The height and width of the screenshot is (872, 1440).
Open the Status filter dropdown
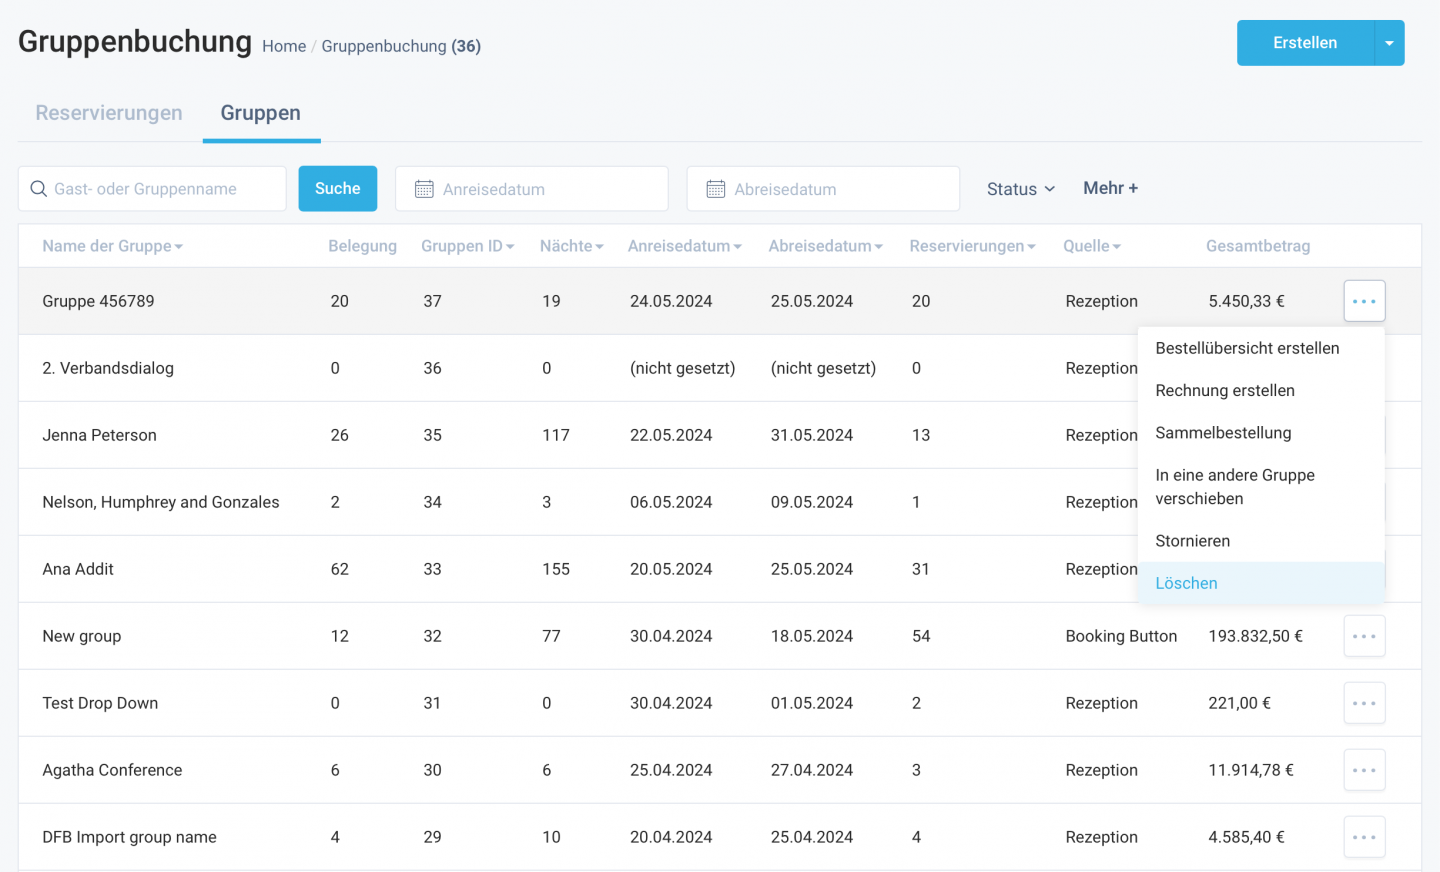1021,189
